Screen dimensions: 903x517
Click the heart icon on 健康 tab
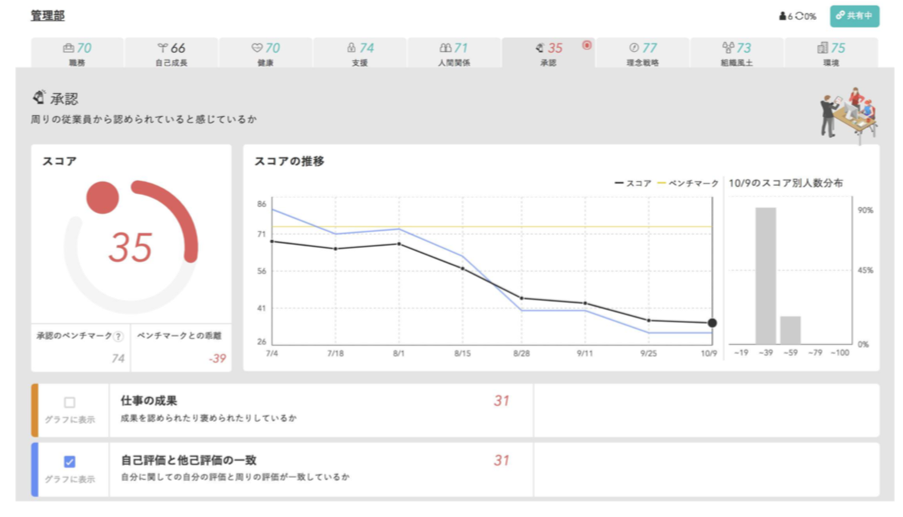pyautogui.click(x=257, y=48)
